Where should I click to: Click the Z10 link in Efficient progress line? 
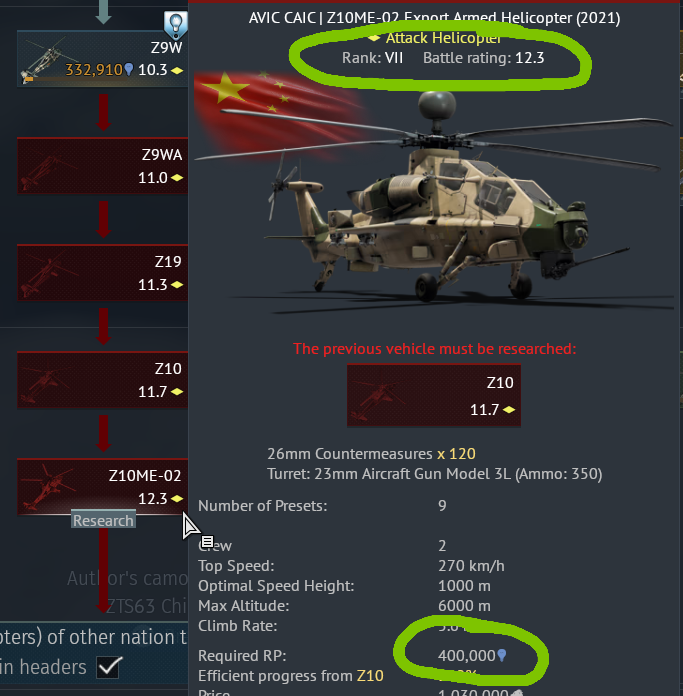(x=370, y=676)
